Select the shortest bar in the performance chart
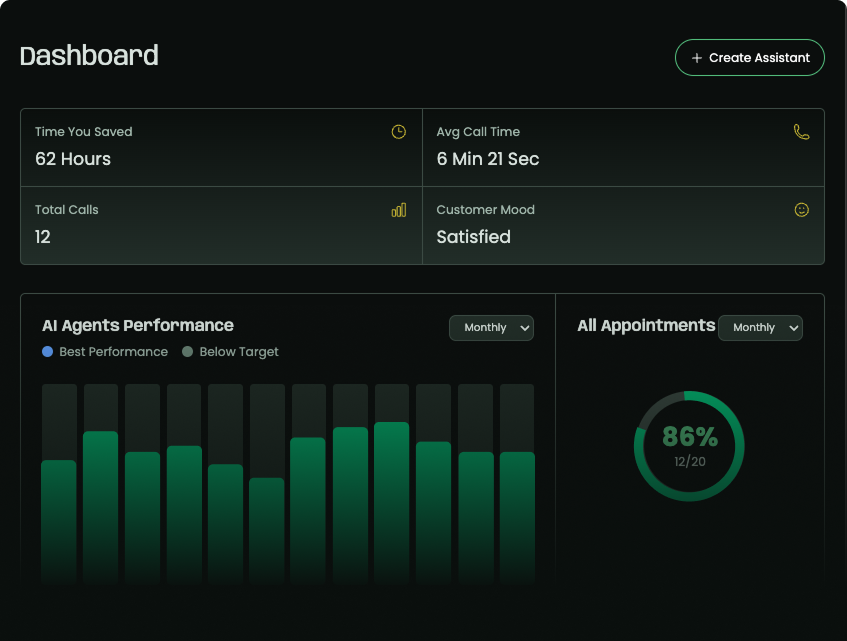This screenshot has width=847, height=641. click(266, 528)
